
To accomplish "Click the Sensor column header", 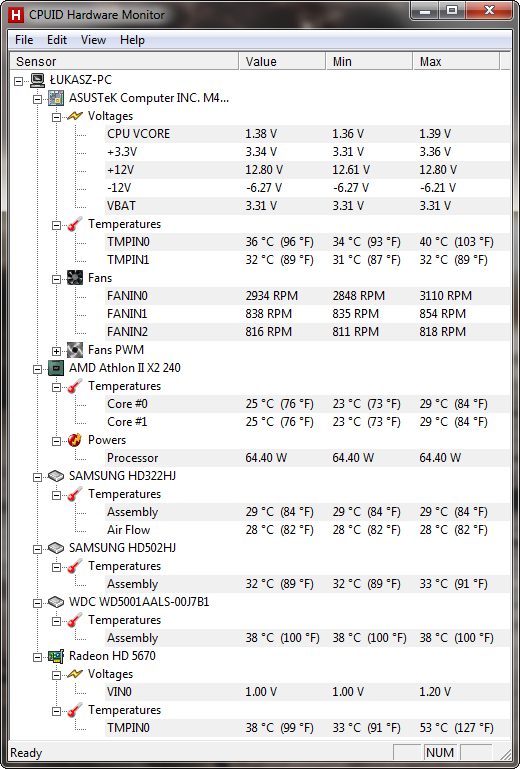I will click(x=125, y=61).
